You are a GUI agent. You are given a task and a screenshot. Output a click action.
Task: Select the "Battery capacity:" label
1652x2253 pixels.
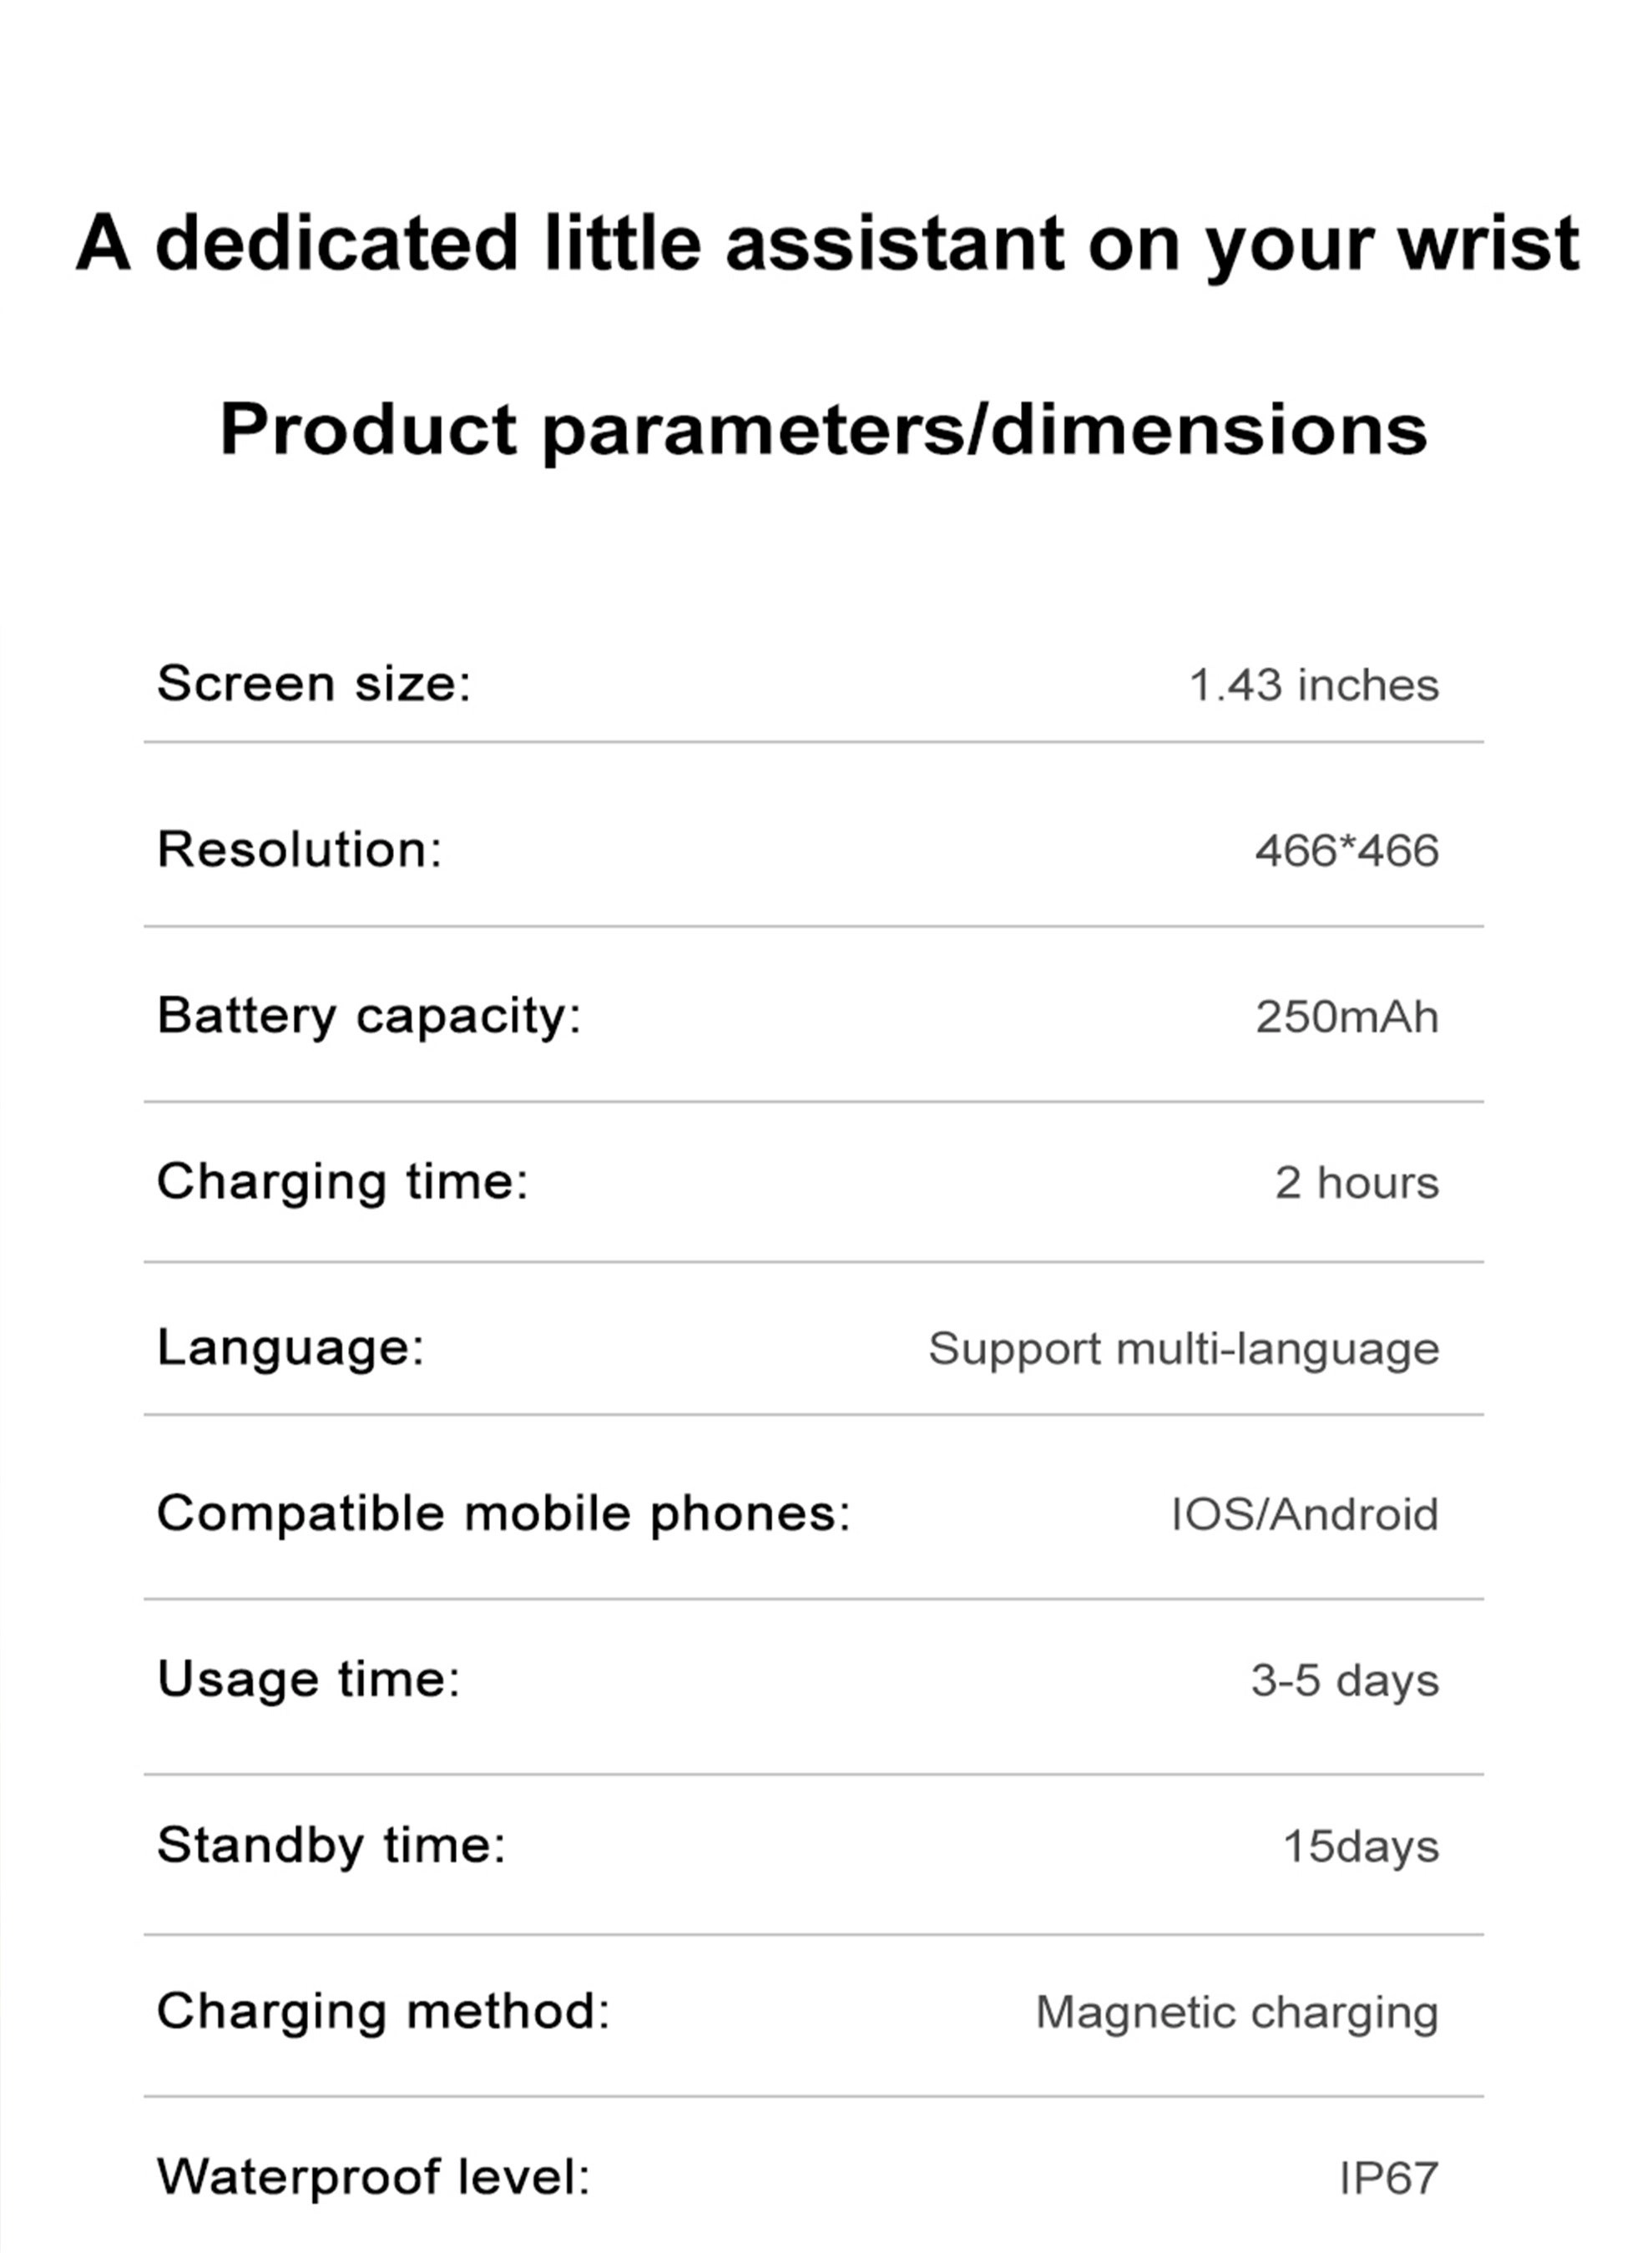coord(369,1016)
